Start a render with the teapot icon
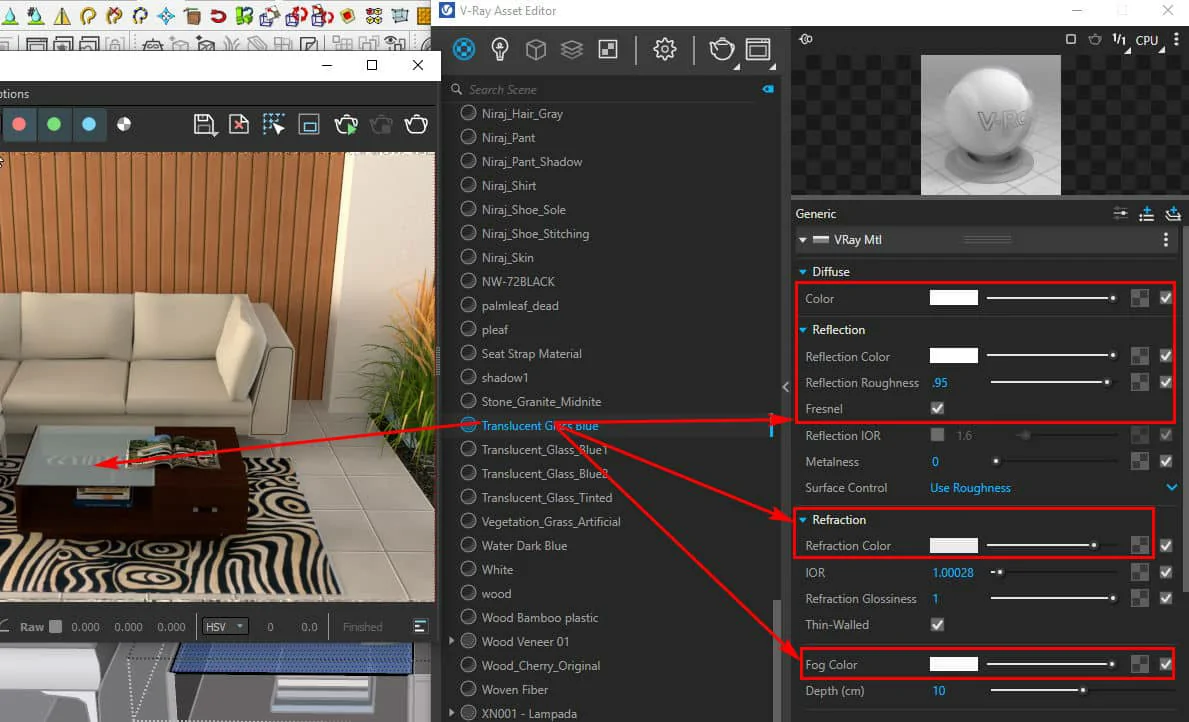Viewport: 1189px width, 722px height. point(722,49)
